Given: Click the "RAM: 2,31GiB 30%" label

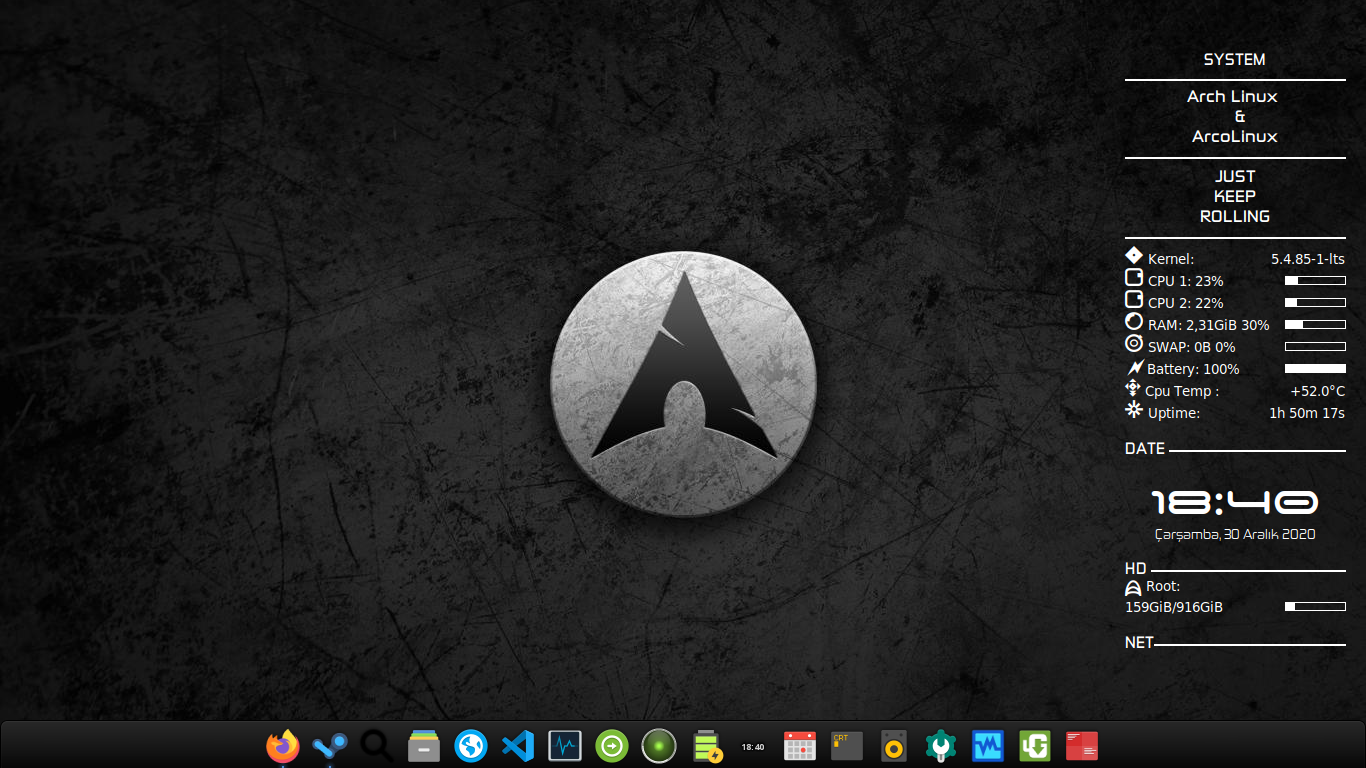Looking at the screenshot, I should [x=1209, y=325].
